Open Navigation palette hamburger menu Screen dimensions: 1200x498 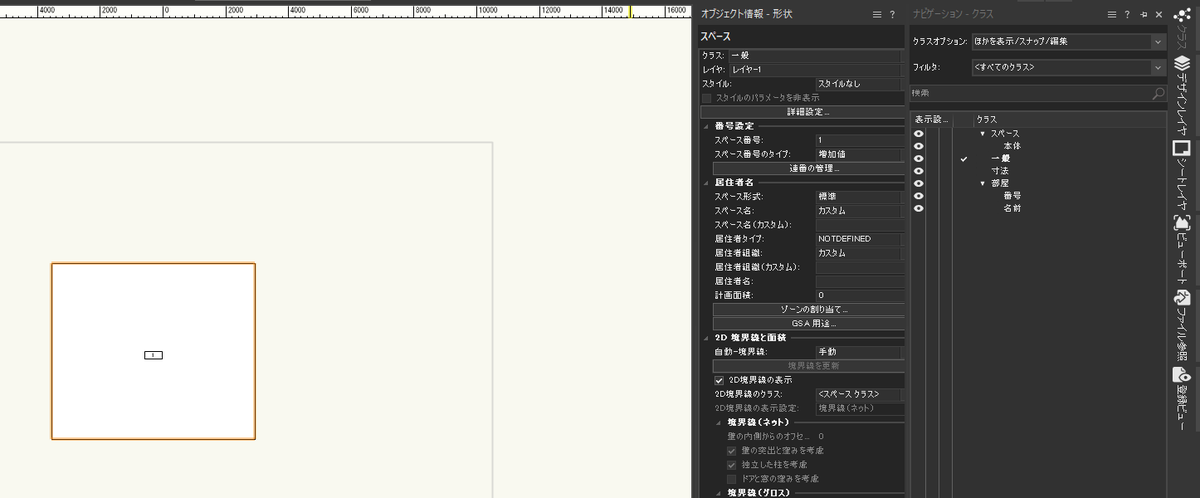click(1114, 14)
